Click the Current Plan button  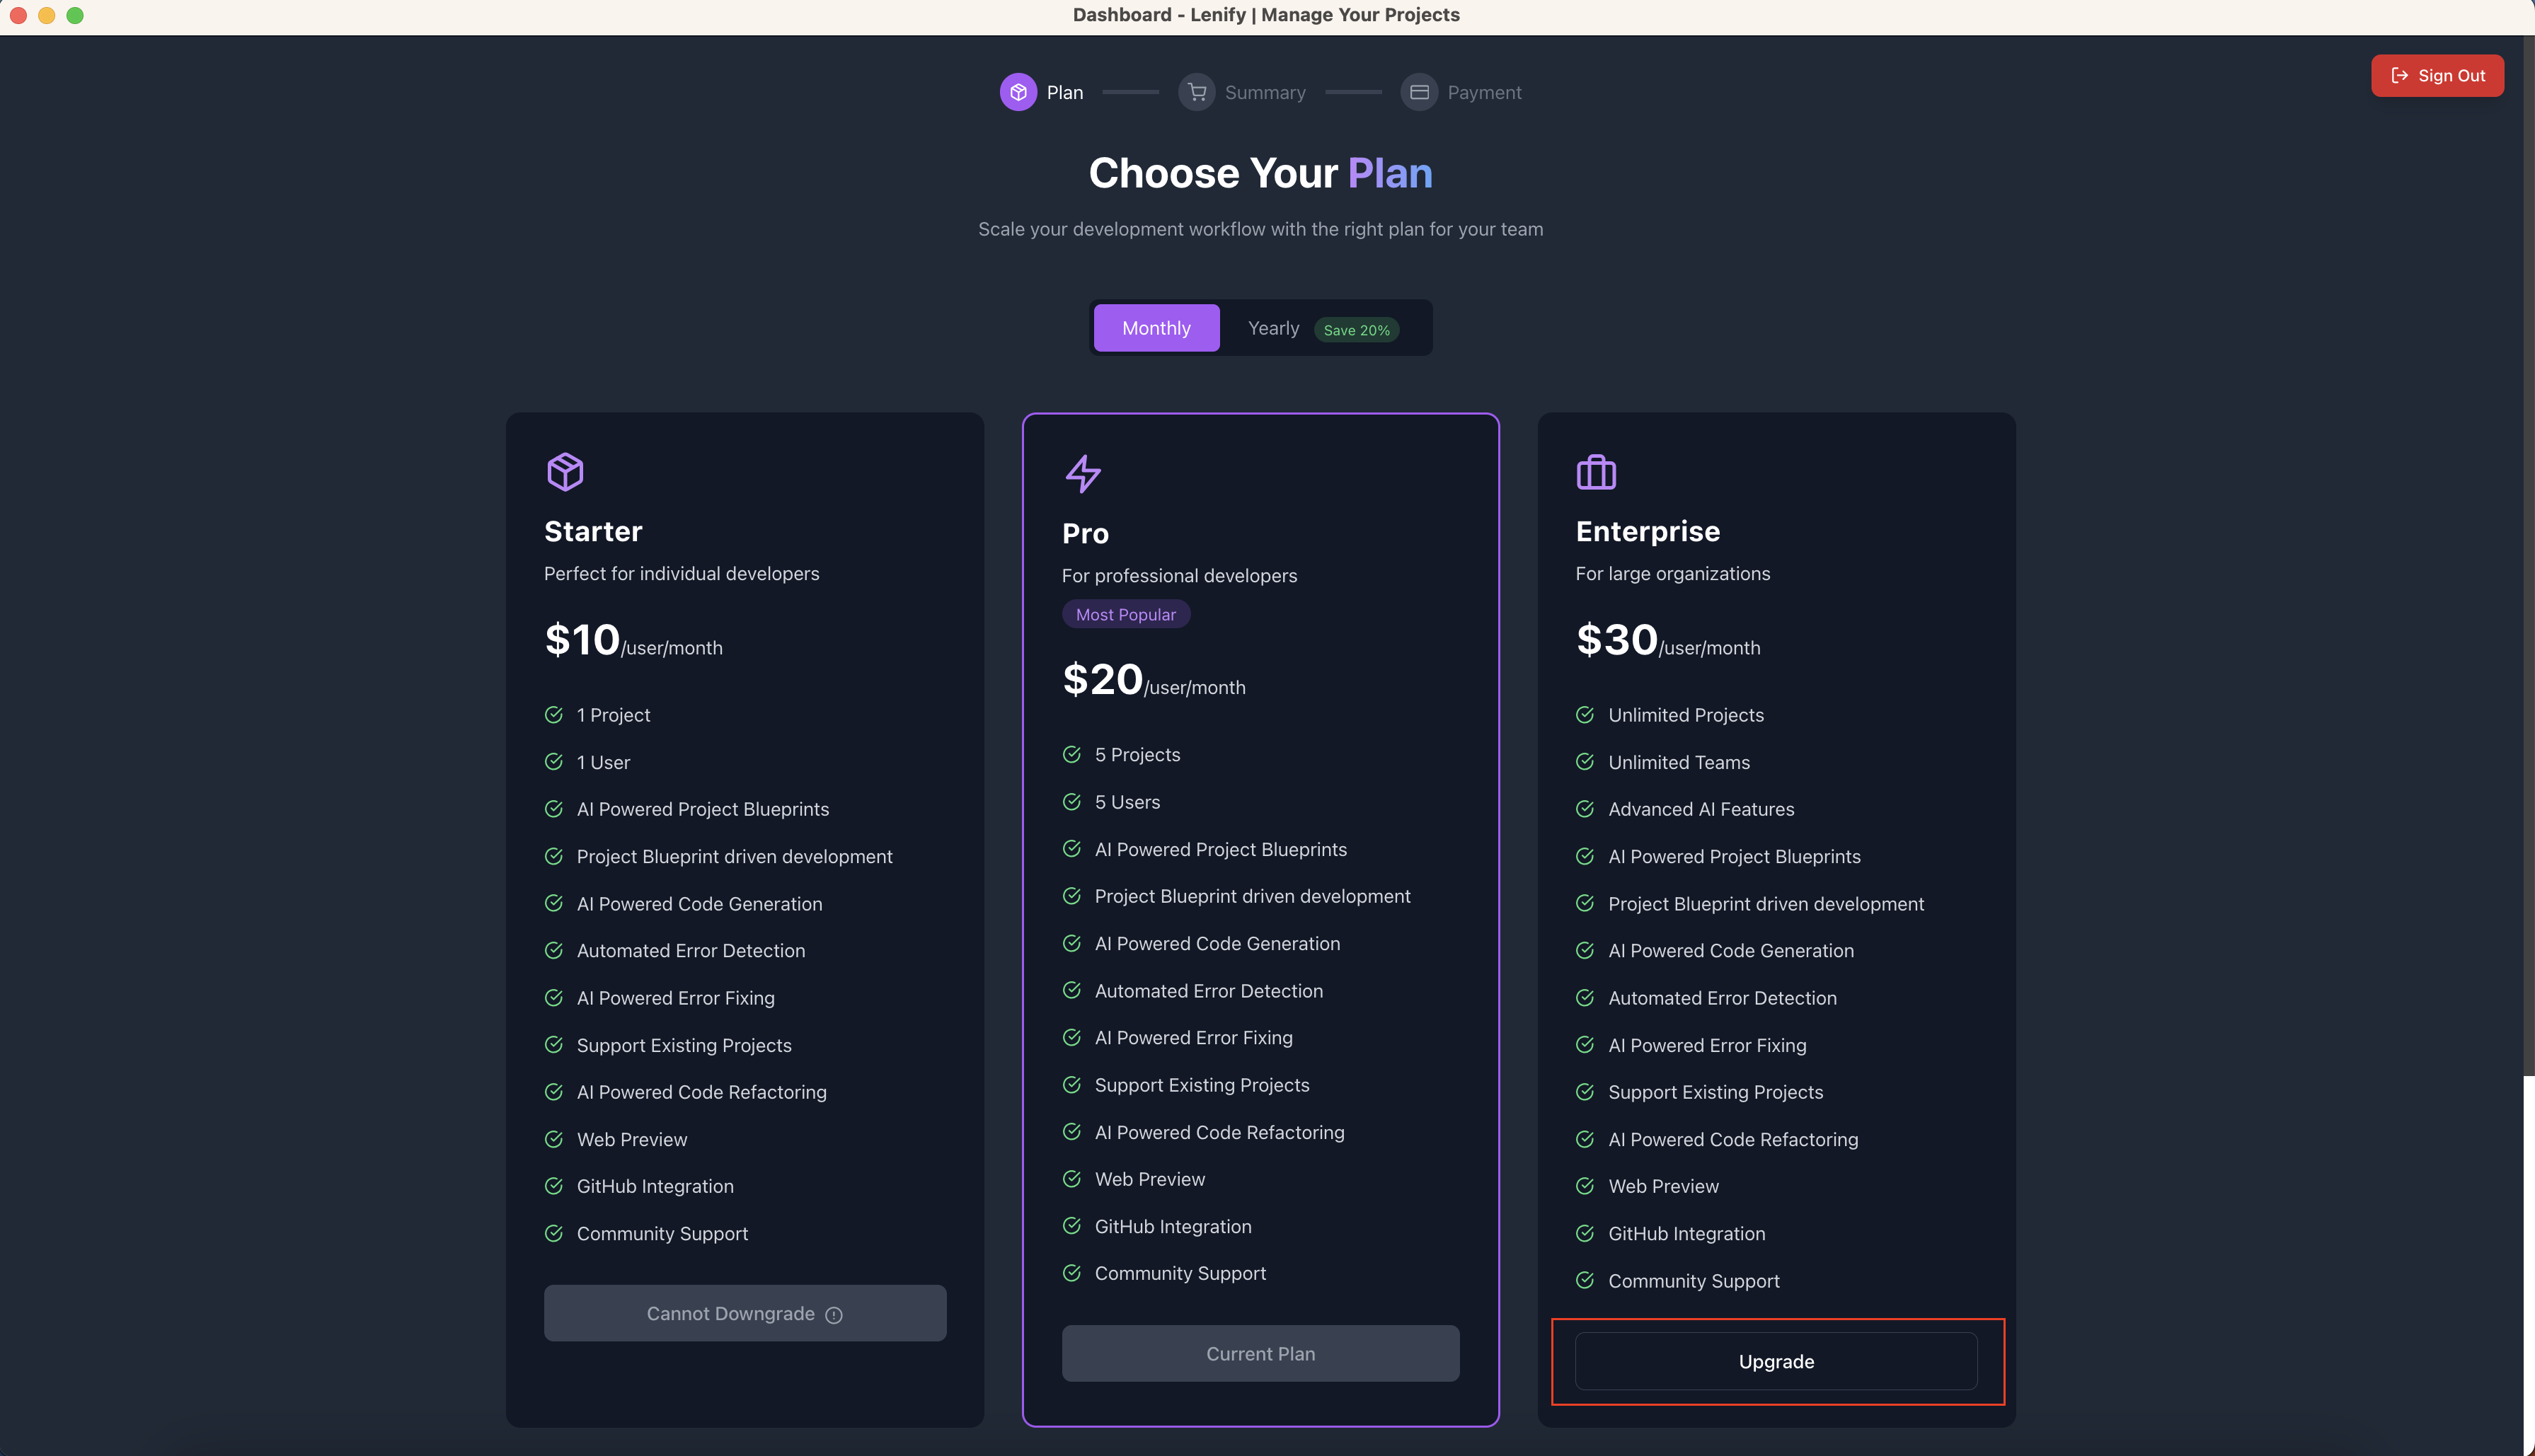point(1260,1353)
